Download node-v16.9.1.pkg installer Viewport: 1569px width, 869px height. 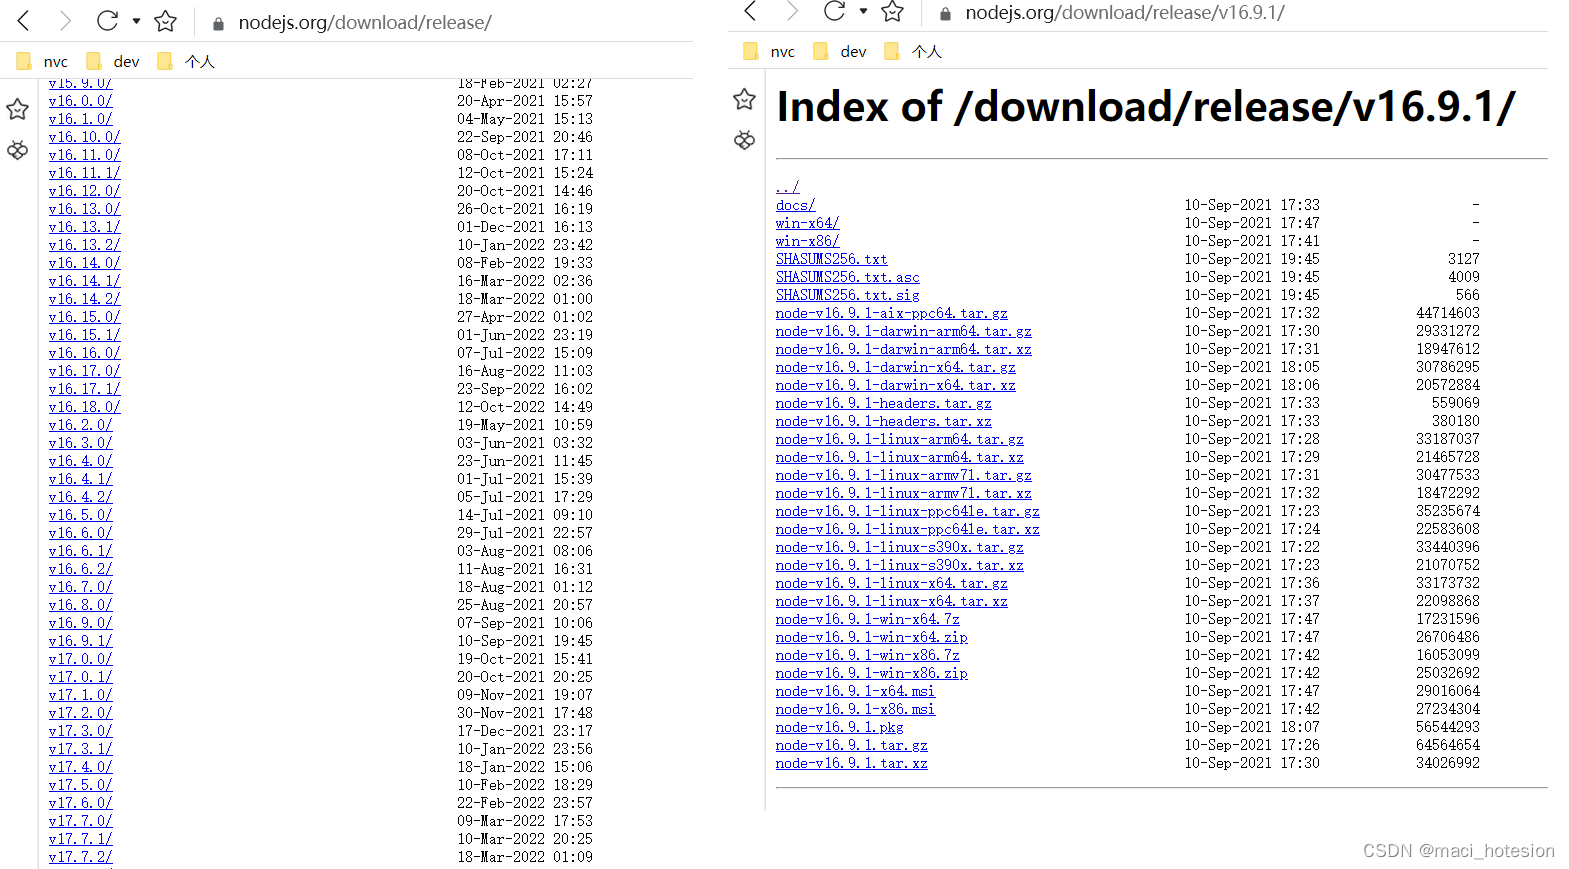pos(839,727)
